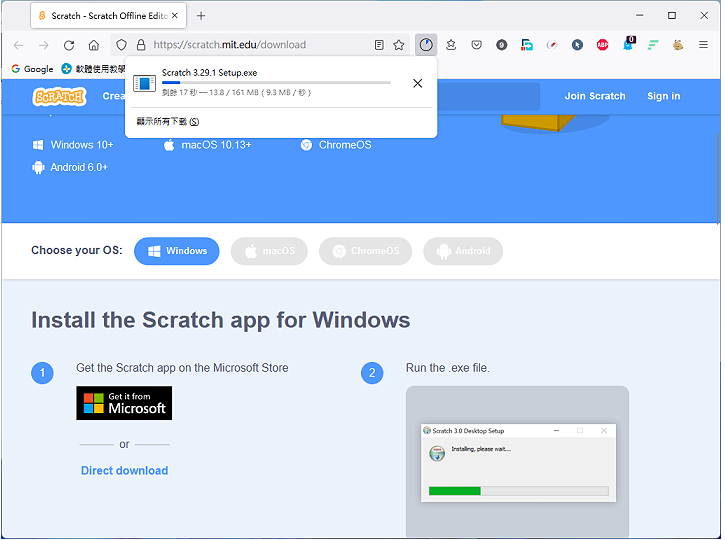Click the bookmarks toolbar star-tray icon
This screenshot has height=540, width=725.
point(451,45)
